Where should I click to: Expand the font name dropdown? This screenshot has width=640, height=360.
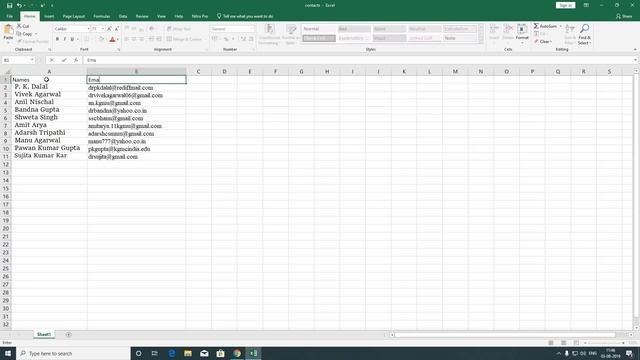click(x=88, y=29)
